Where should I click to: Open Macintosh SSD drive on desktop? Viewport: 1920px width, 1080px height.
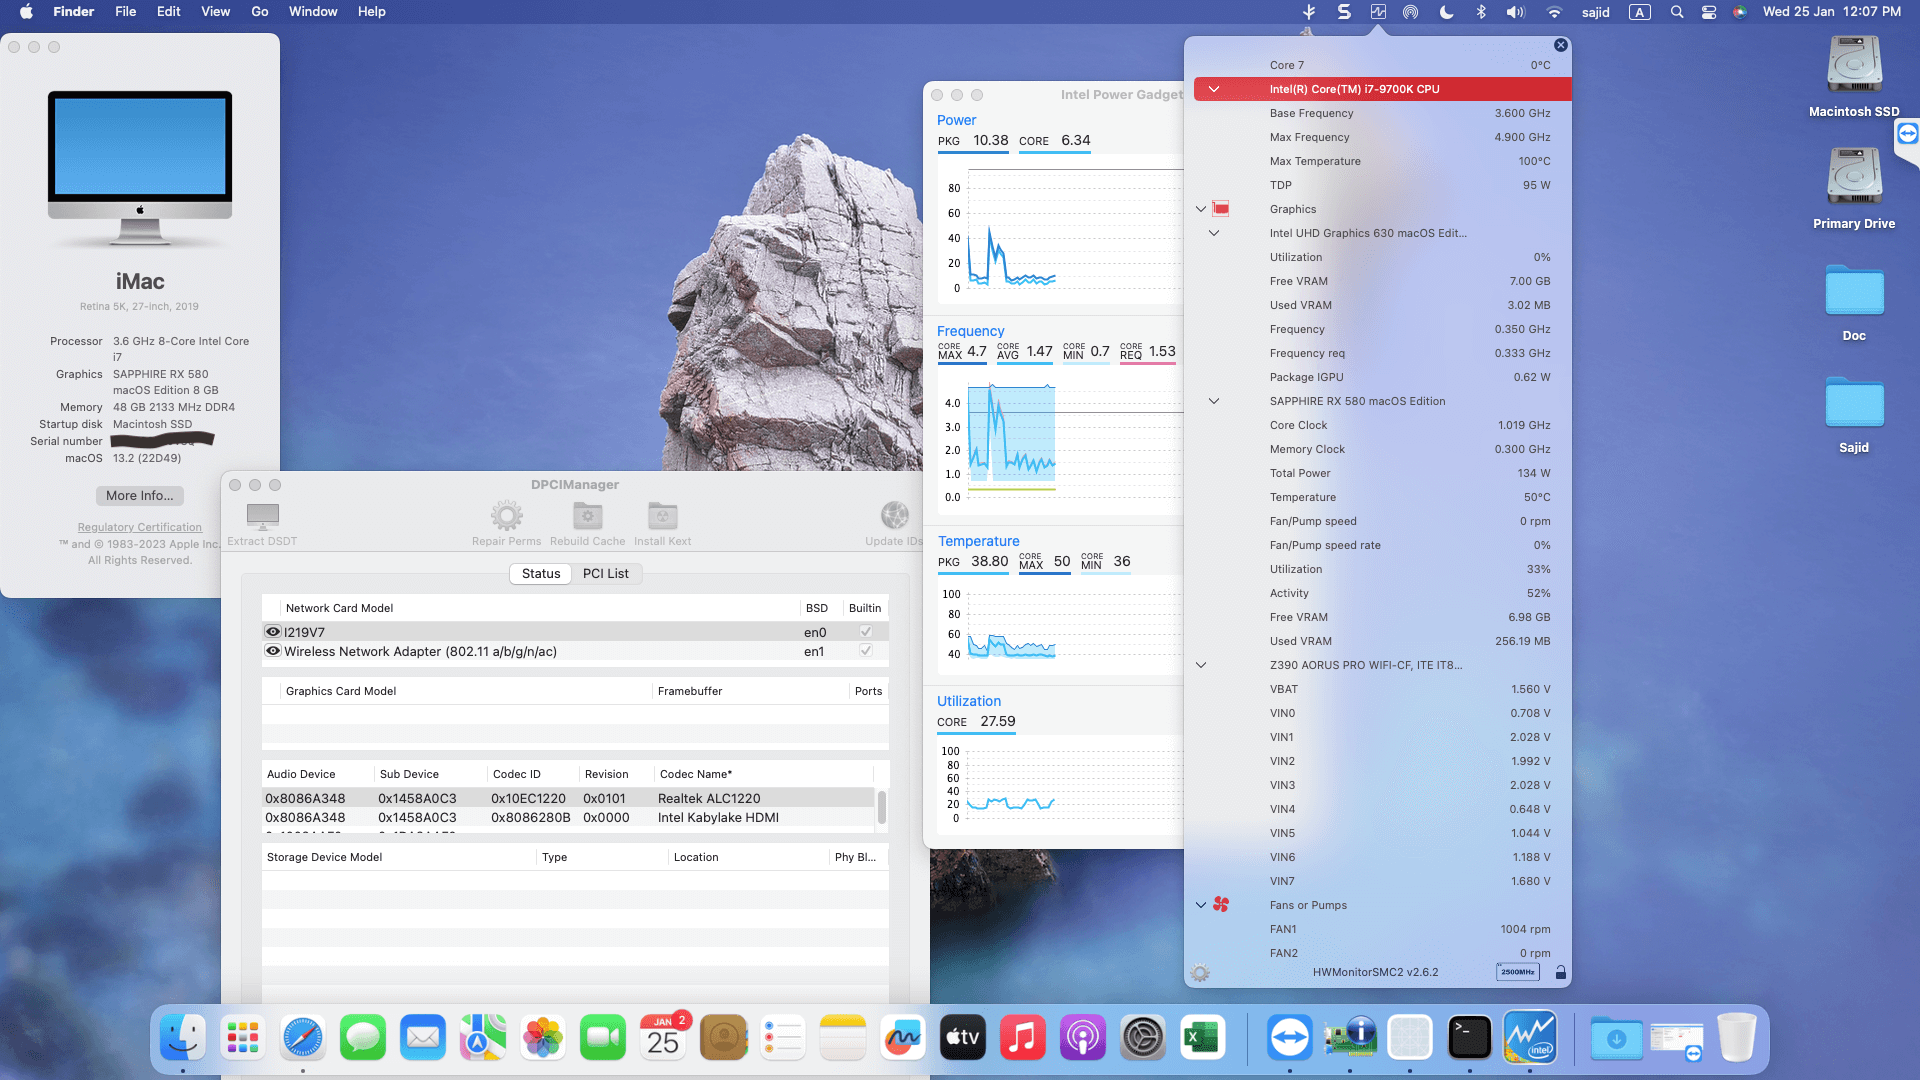(1854, 66)
